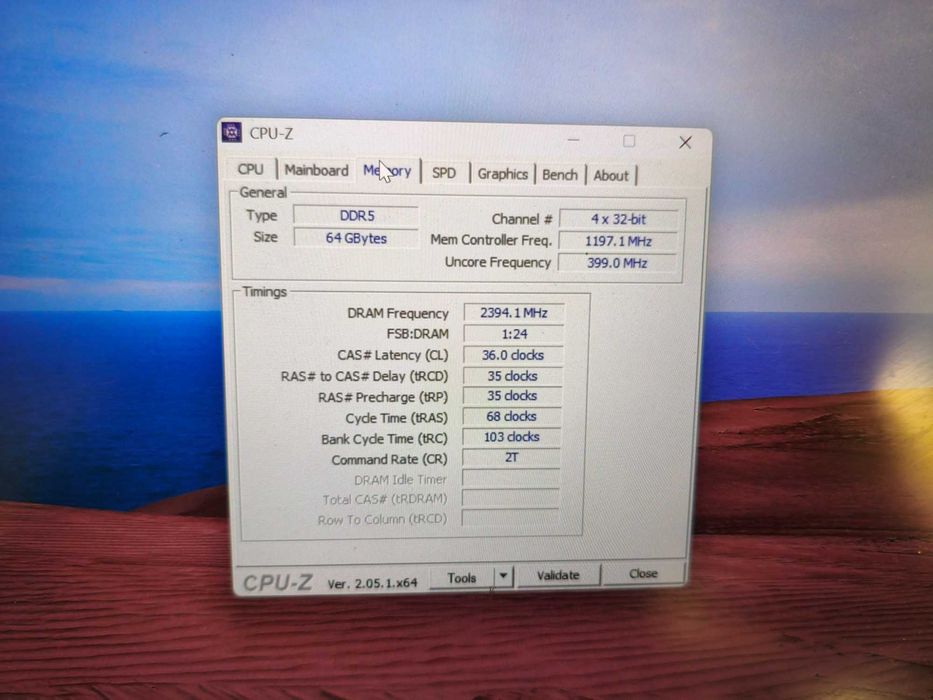933x700 pixels.
Task: Click the Mem Controller Freq. label
Action: pyautogui.click(x=491, y=240)
